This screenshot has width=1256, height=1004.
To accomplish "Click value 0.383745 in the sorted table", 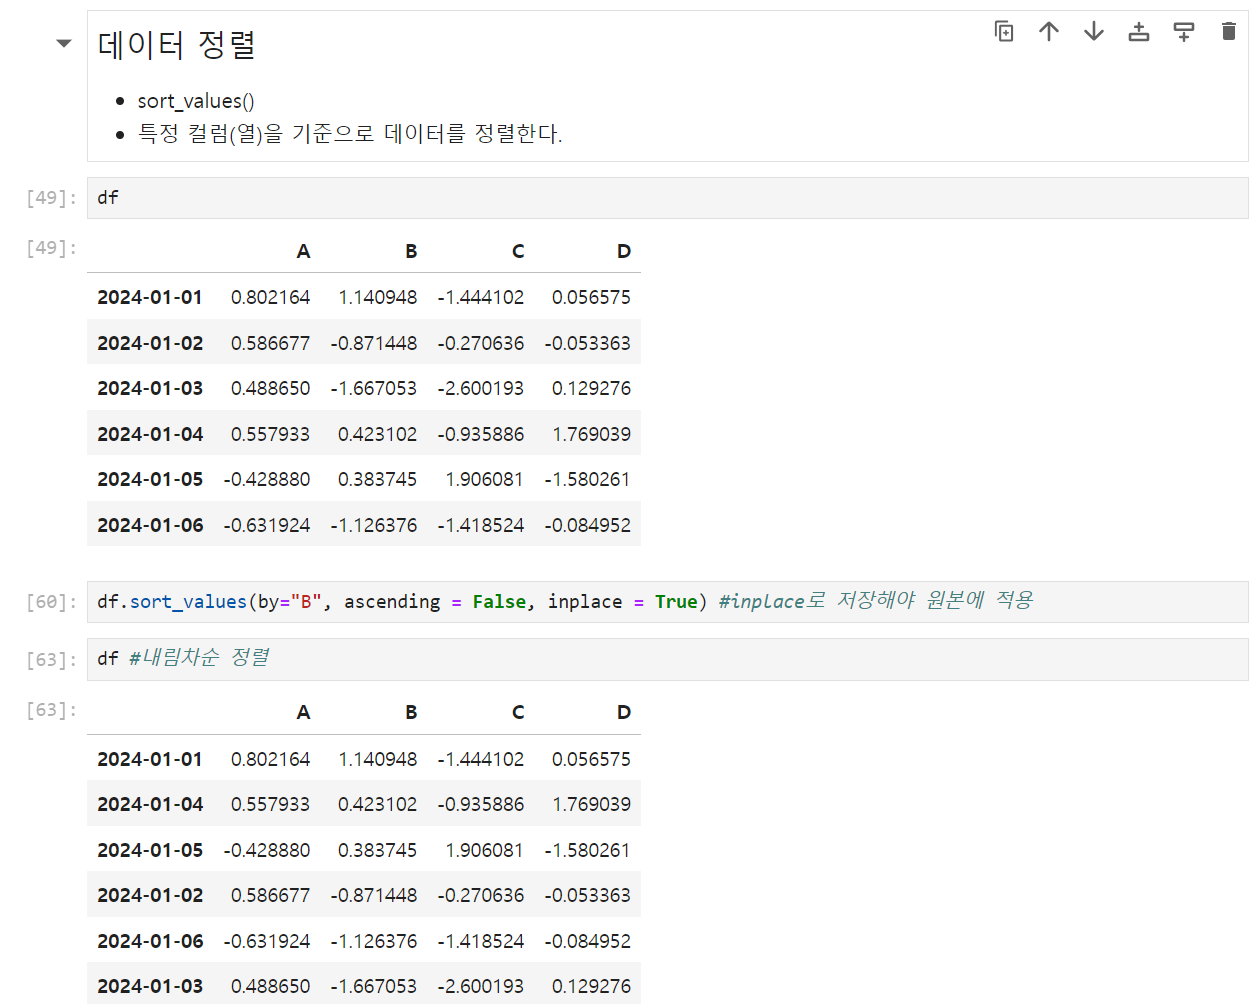I will click(x=378, y=850).
